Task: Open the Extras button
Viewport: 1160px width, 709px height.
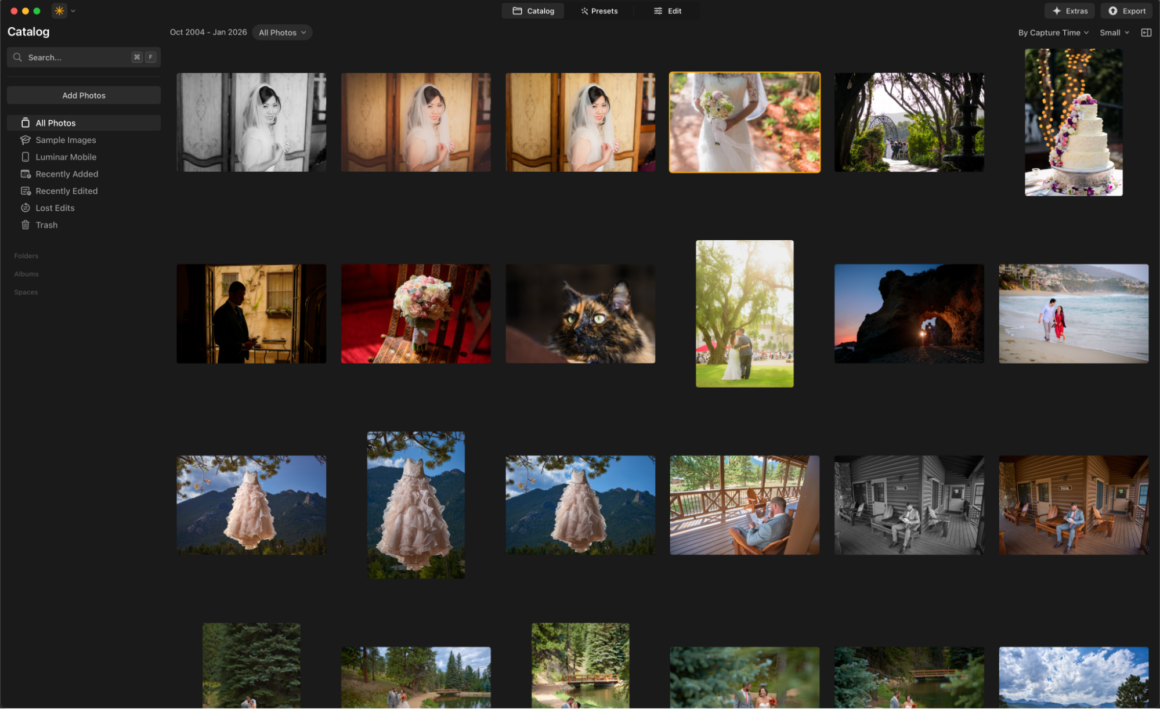Action: coord(1070,11)
